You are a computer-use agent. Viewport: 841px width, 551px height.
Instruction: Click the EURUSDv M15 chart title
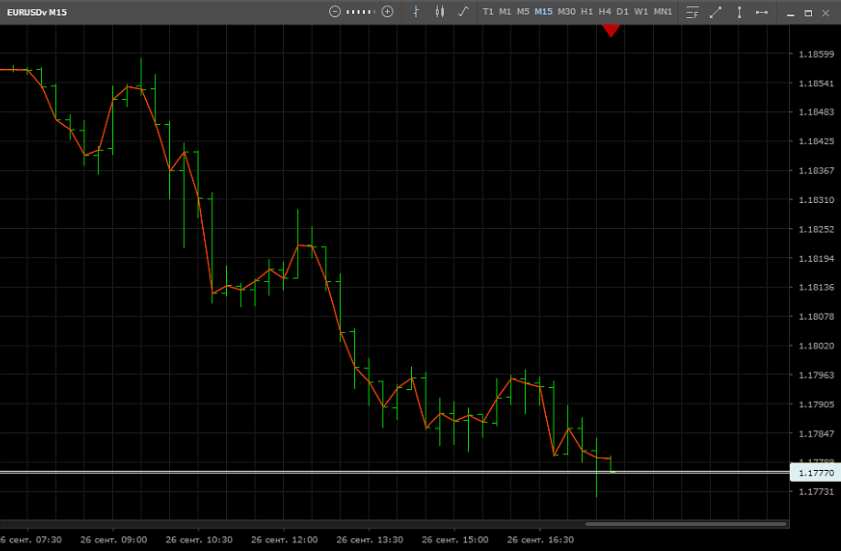tap(37, 12)
